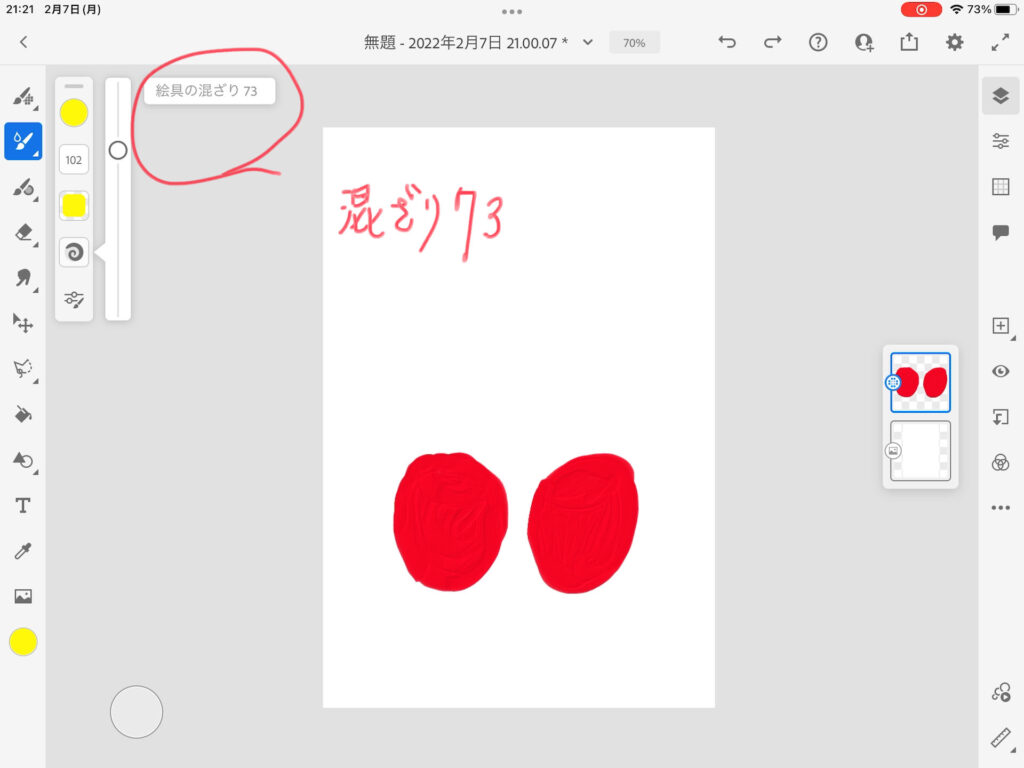Viewport: 1024px width, 768px height.
Task: Open the Comments panel
Action: 1000,232
